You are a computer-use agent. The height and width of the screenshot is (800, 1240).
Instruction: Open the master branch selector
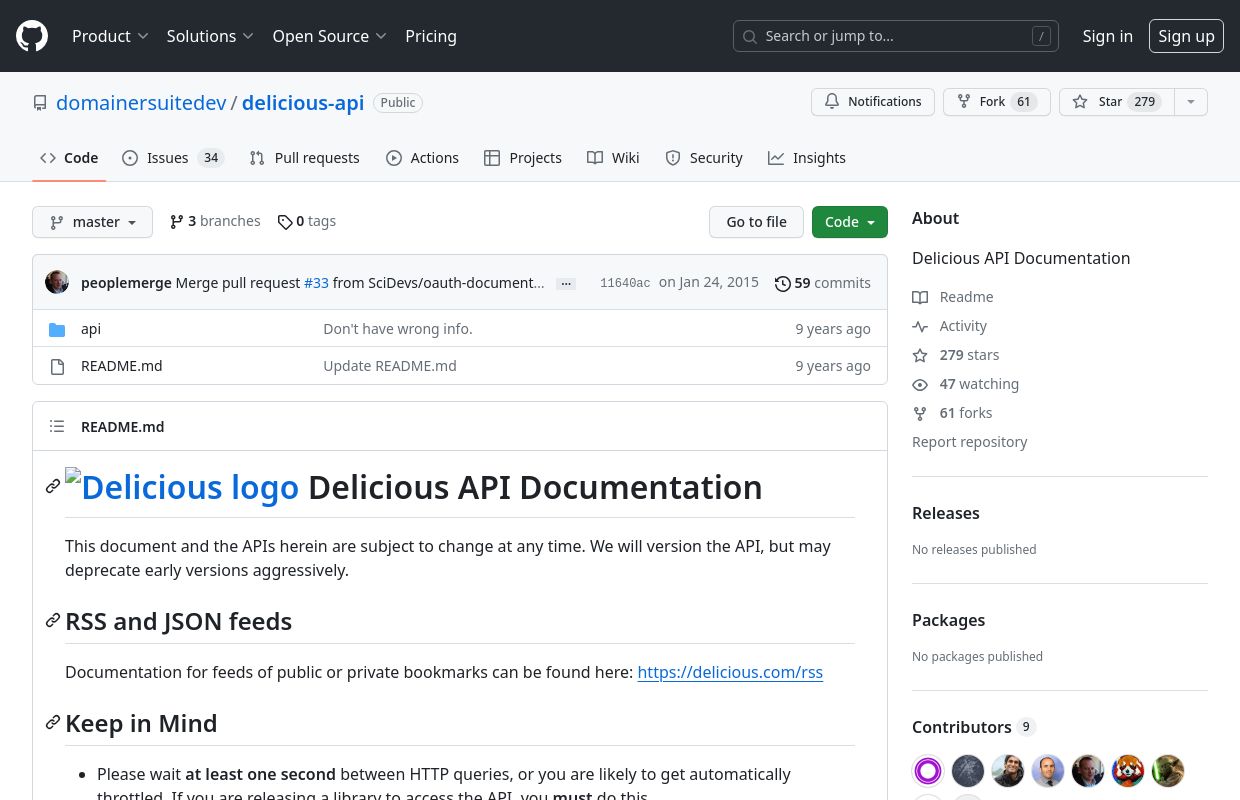(x=92, y=222)
